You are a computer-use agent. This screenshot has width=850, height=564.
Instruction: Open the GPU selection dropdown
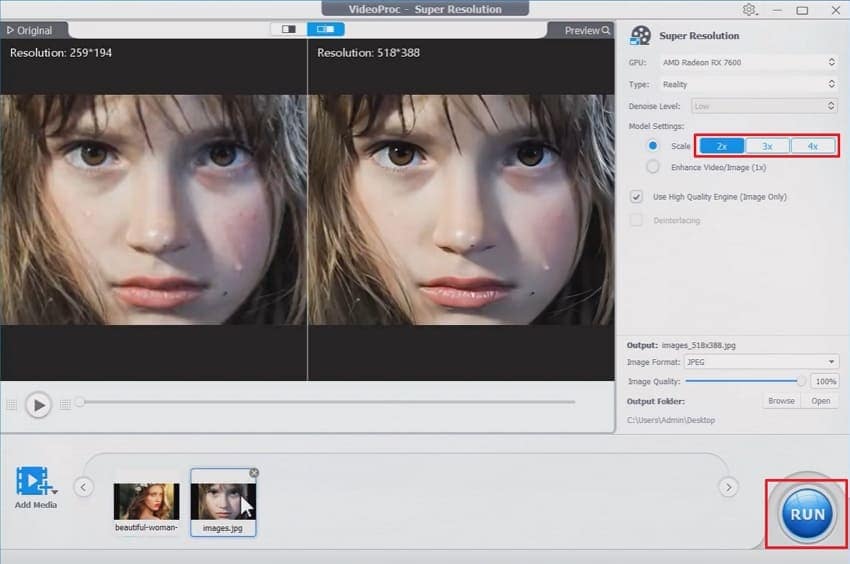tap(749, 62)
